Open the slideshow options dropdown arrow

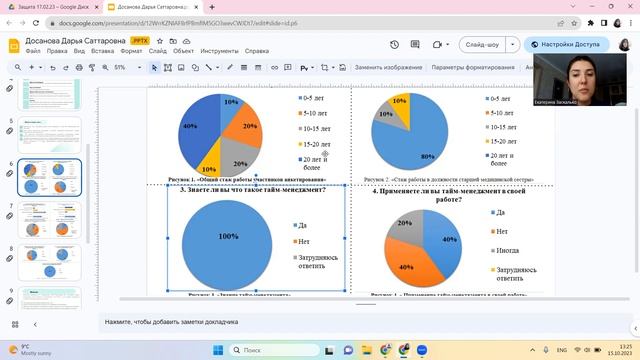(x=513, y=44)
